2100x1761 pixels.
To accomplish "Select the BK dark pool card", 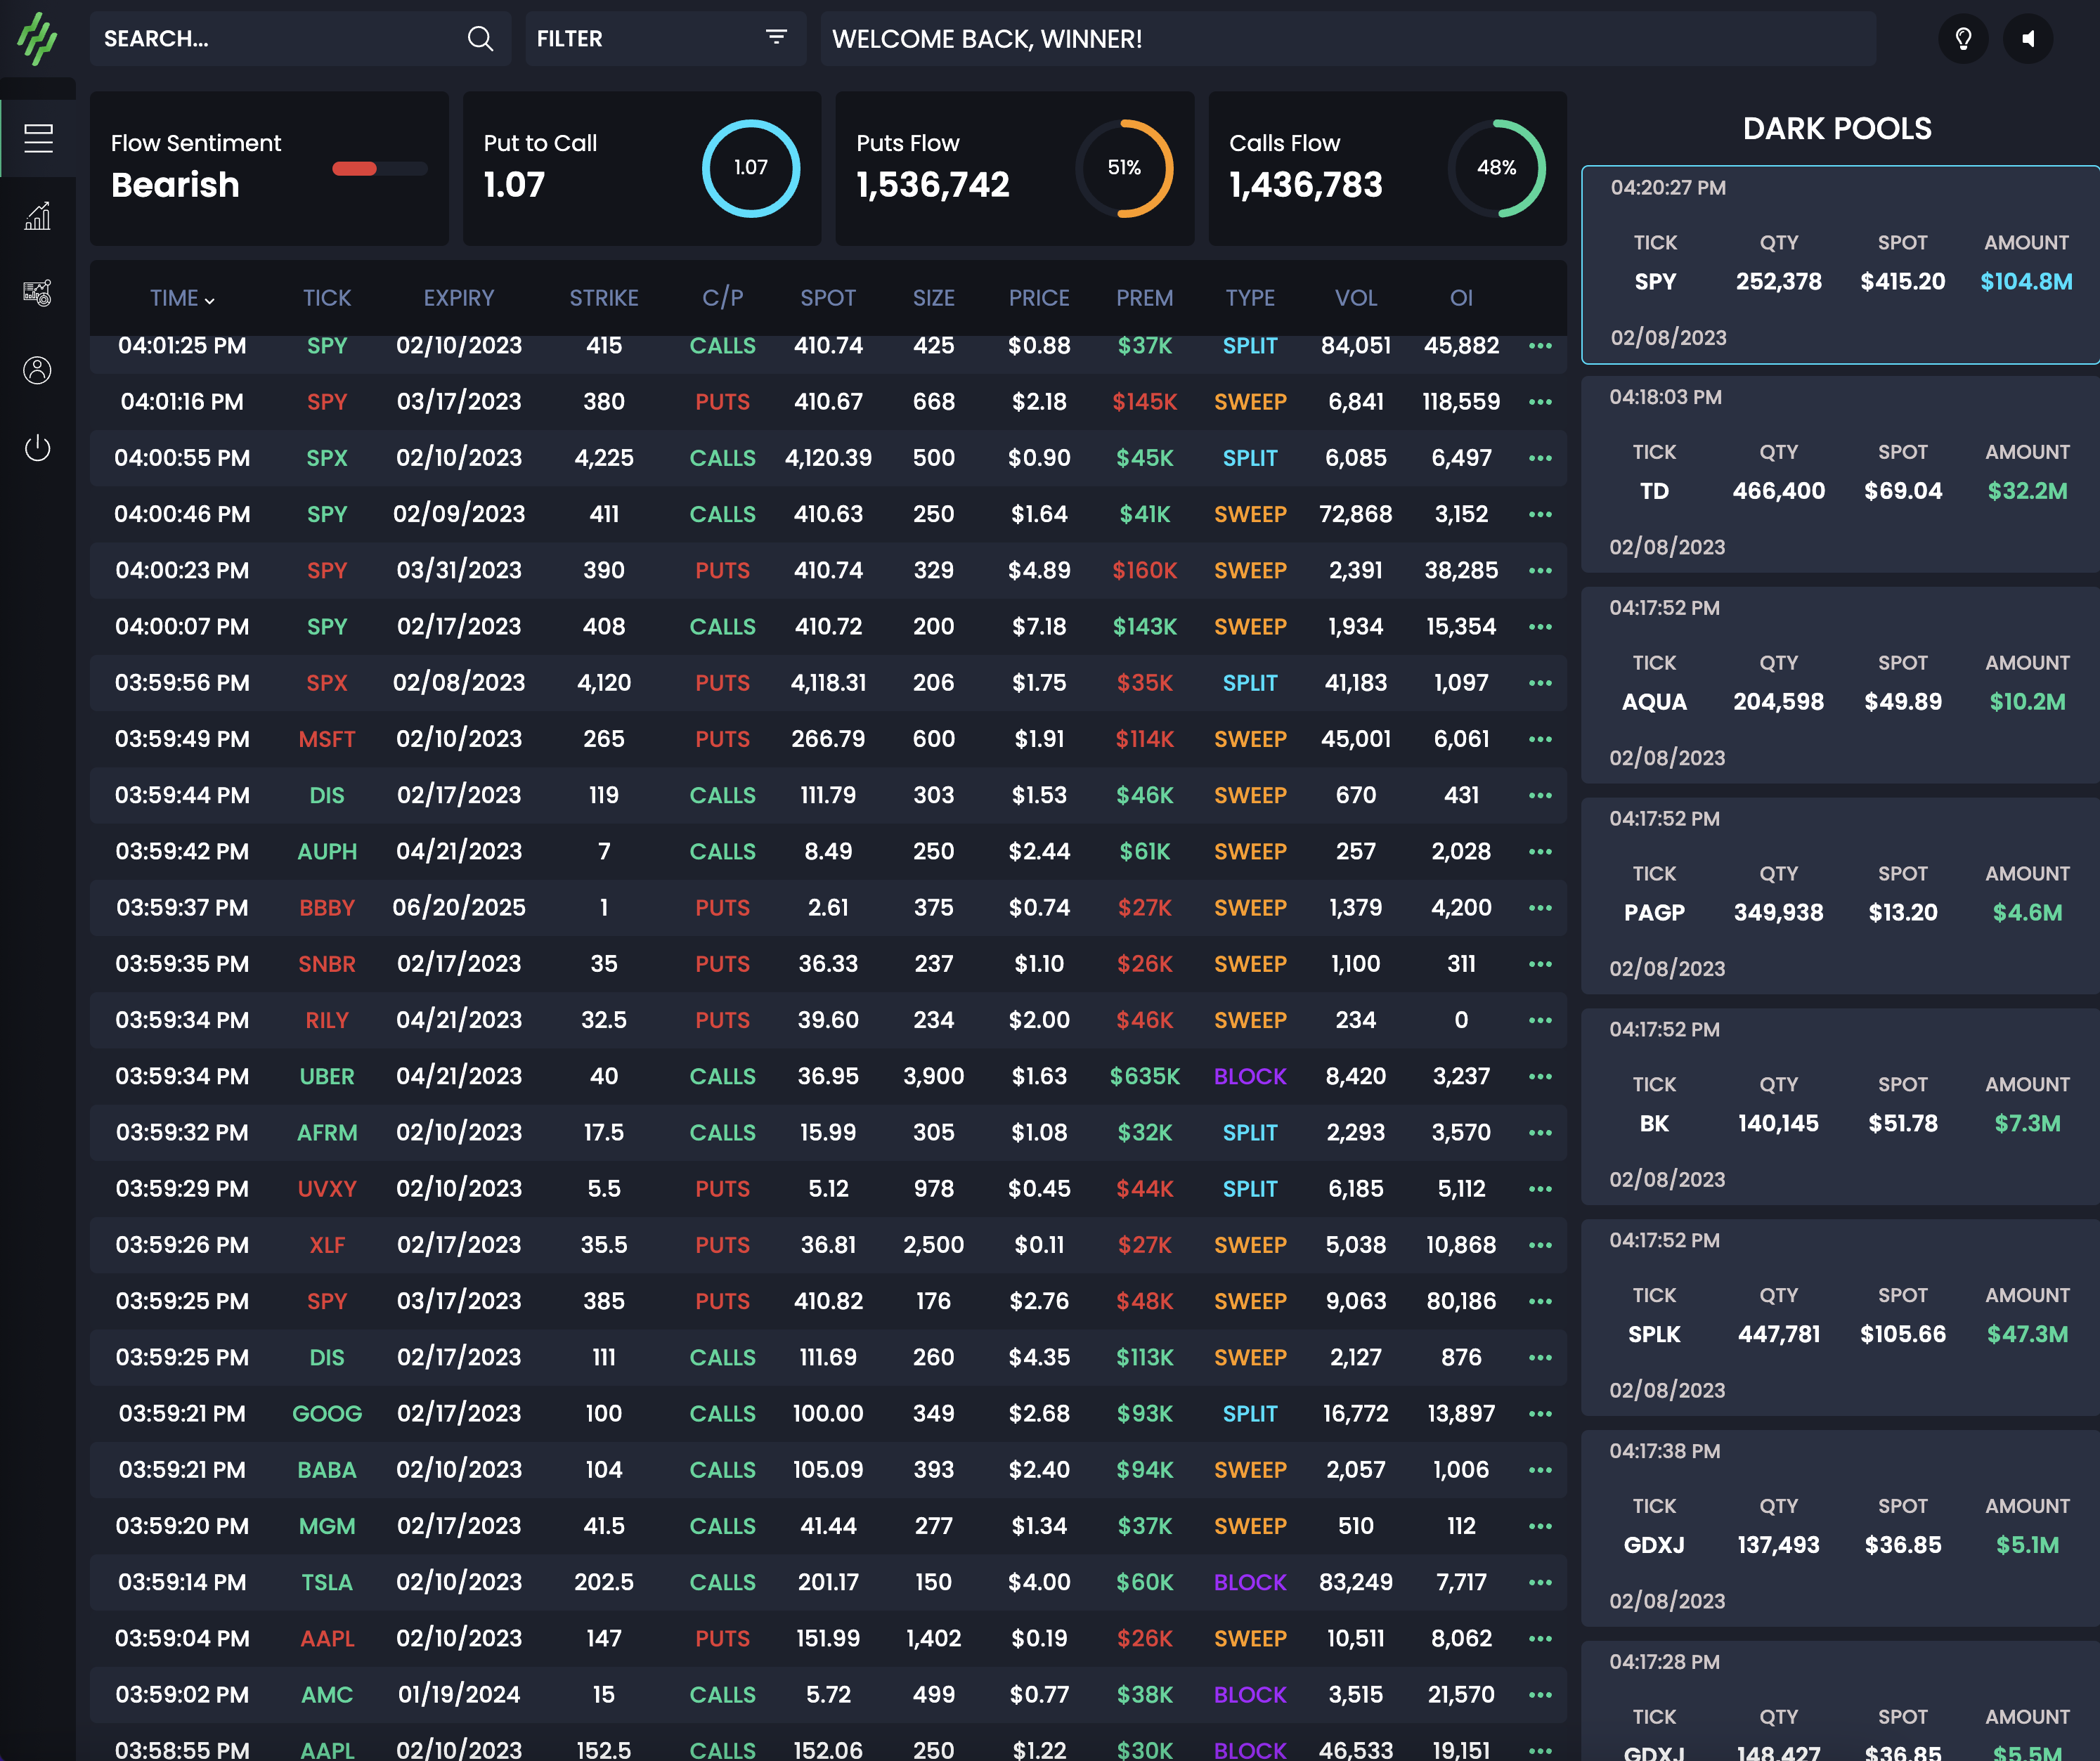I will click(x=1840, y=1107).
